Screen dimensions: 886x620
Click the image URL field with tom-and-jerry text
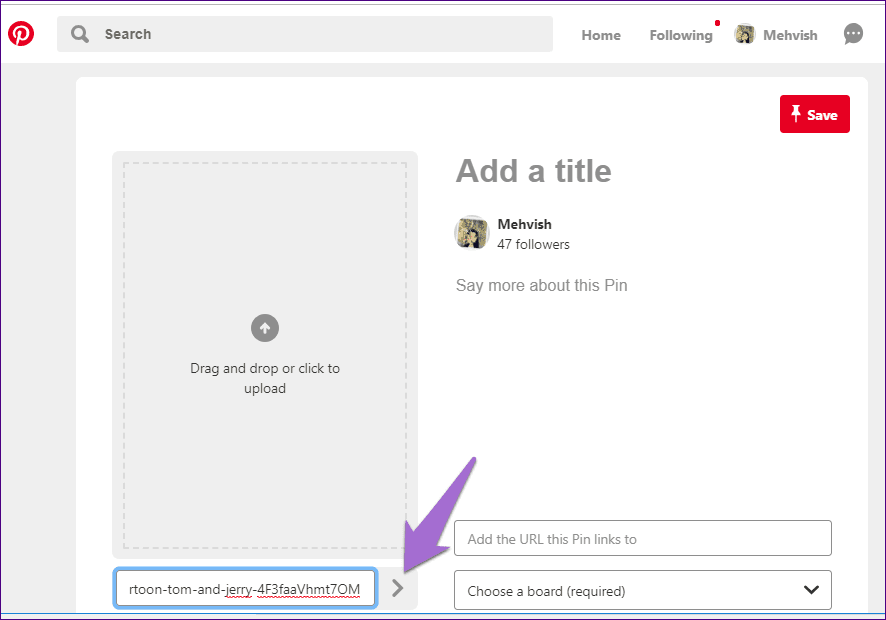pos(245,589)
